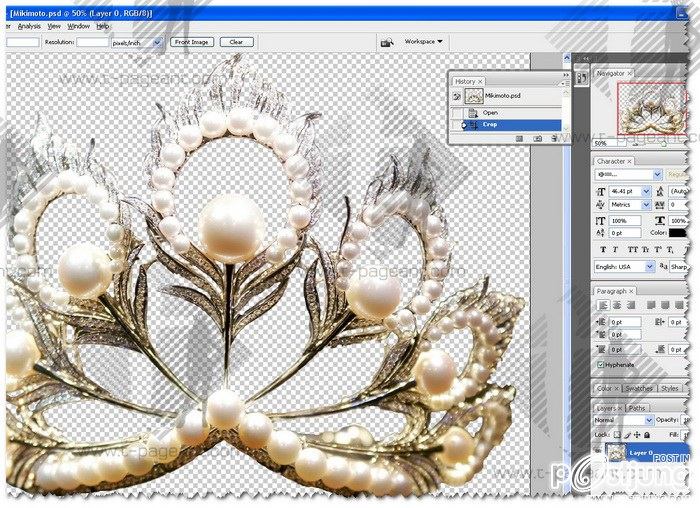Viewport: 700px width, 508px height.
Task: Toggle history brush source beside Open state
Action: [456, 112]
